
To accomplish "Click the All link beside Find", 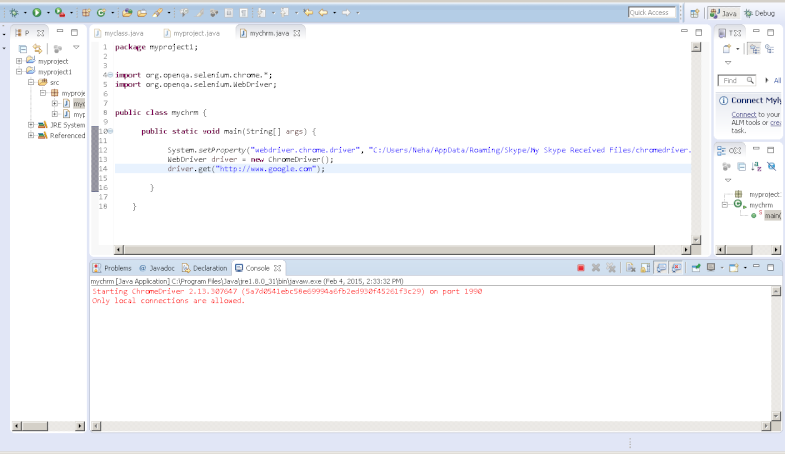I will tap(777, 80).
